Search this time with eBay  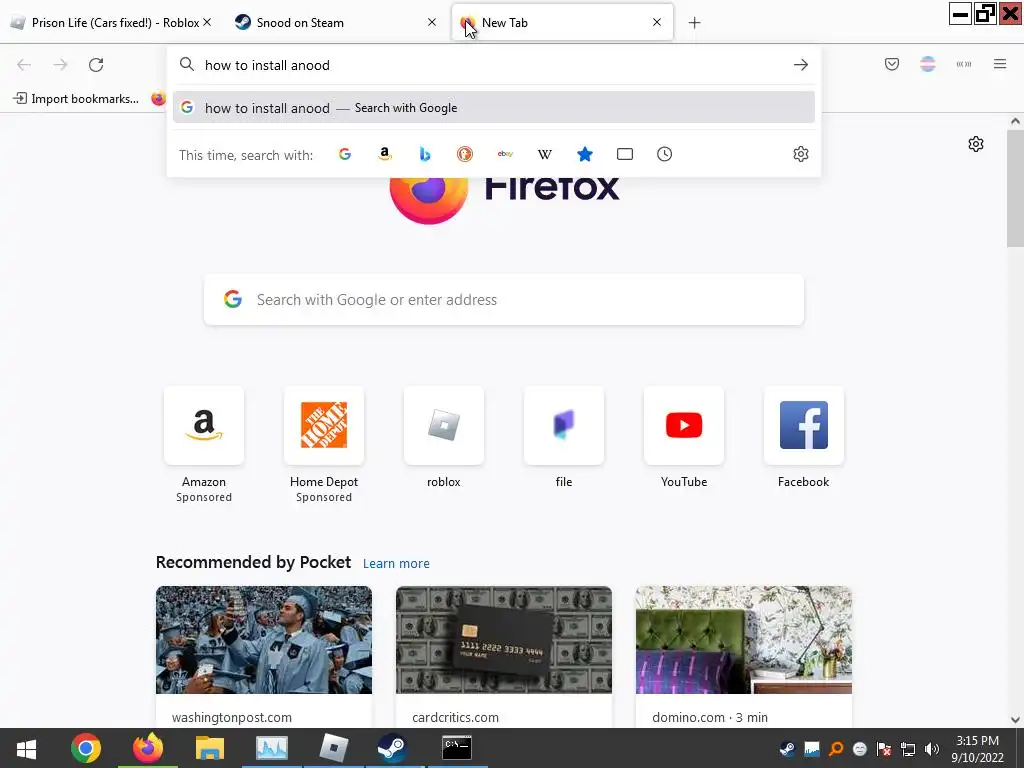[505, 154]
